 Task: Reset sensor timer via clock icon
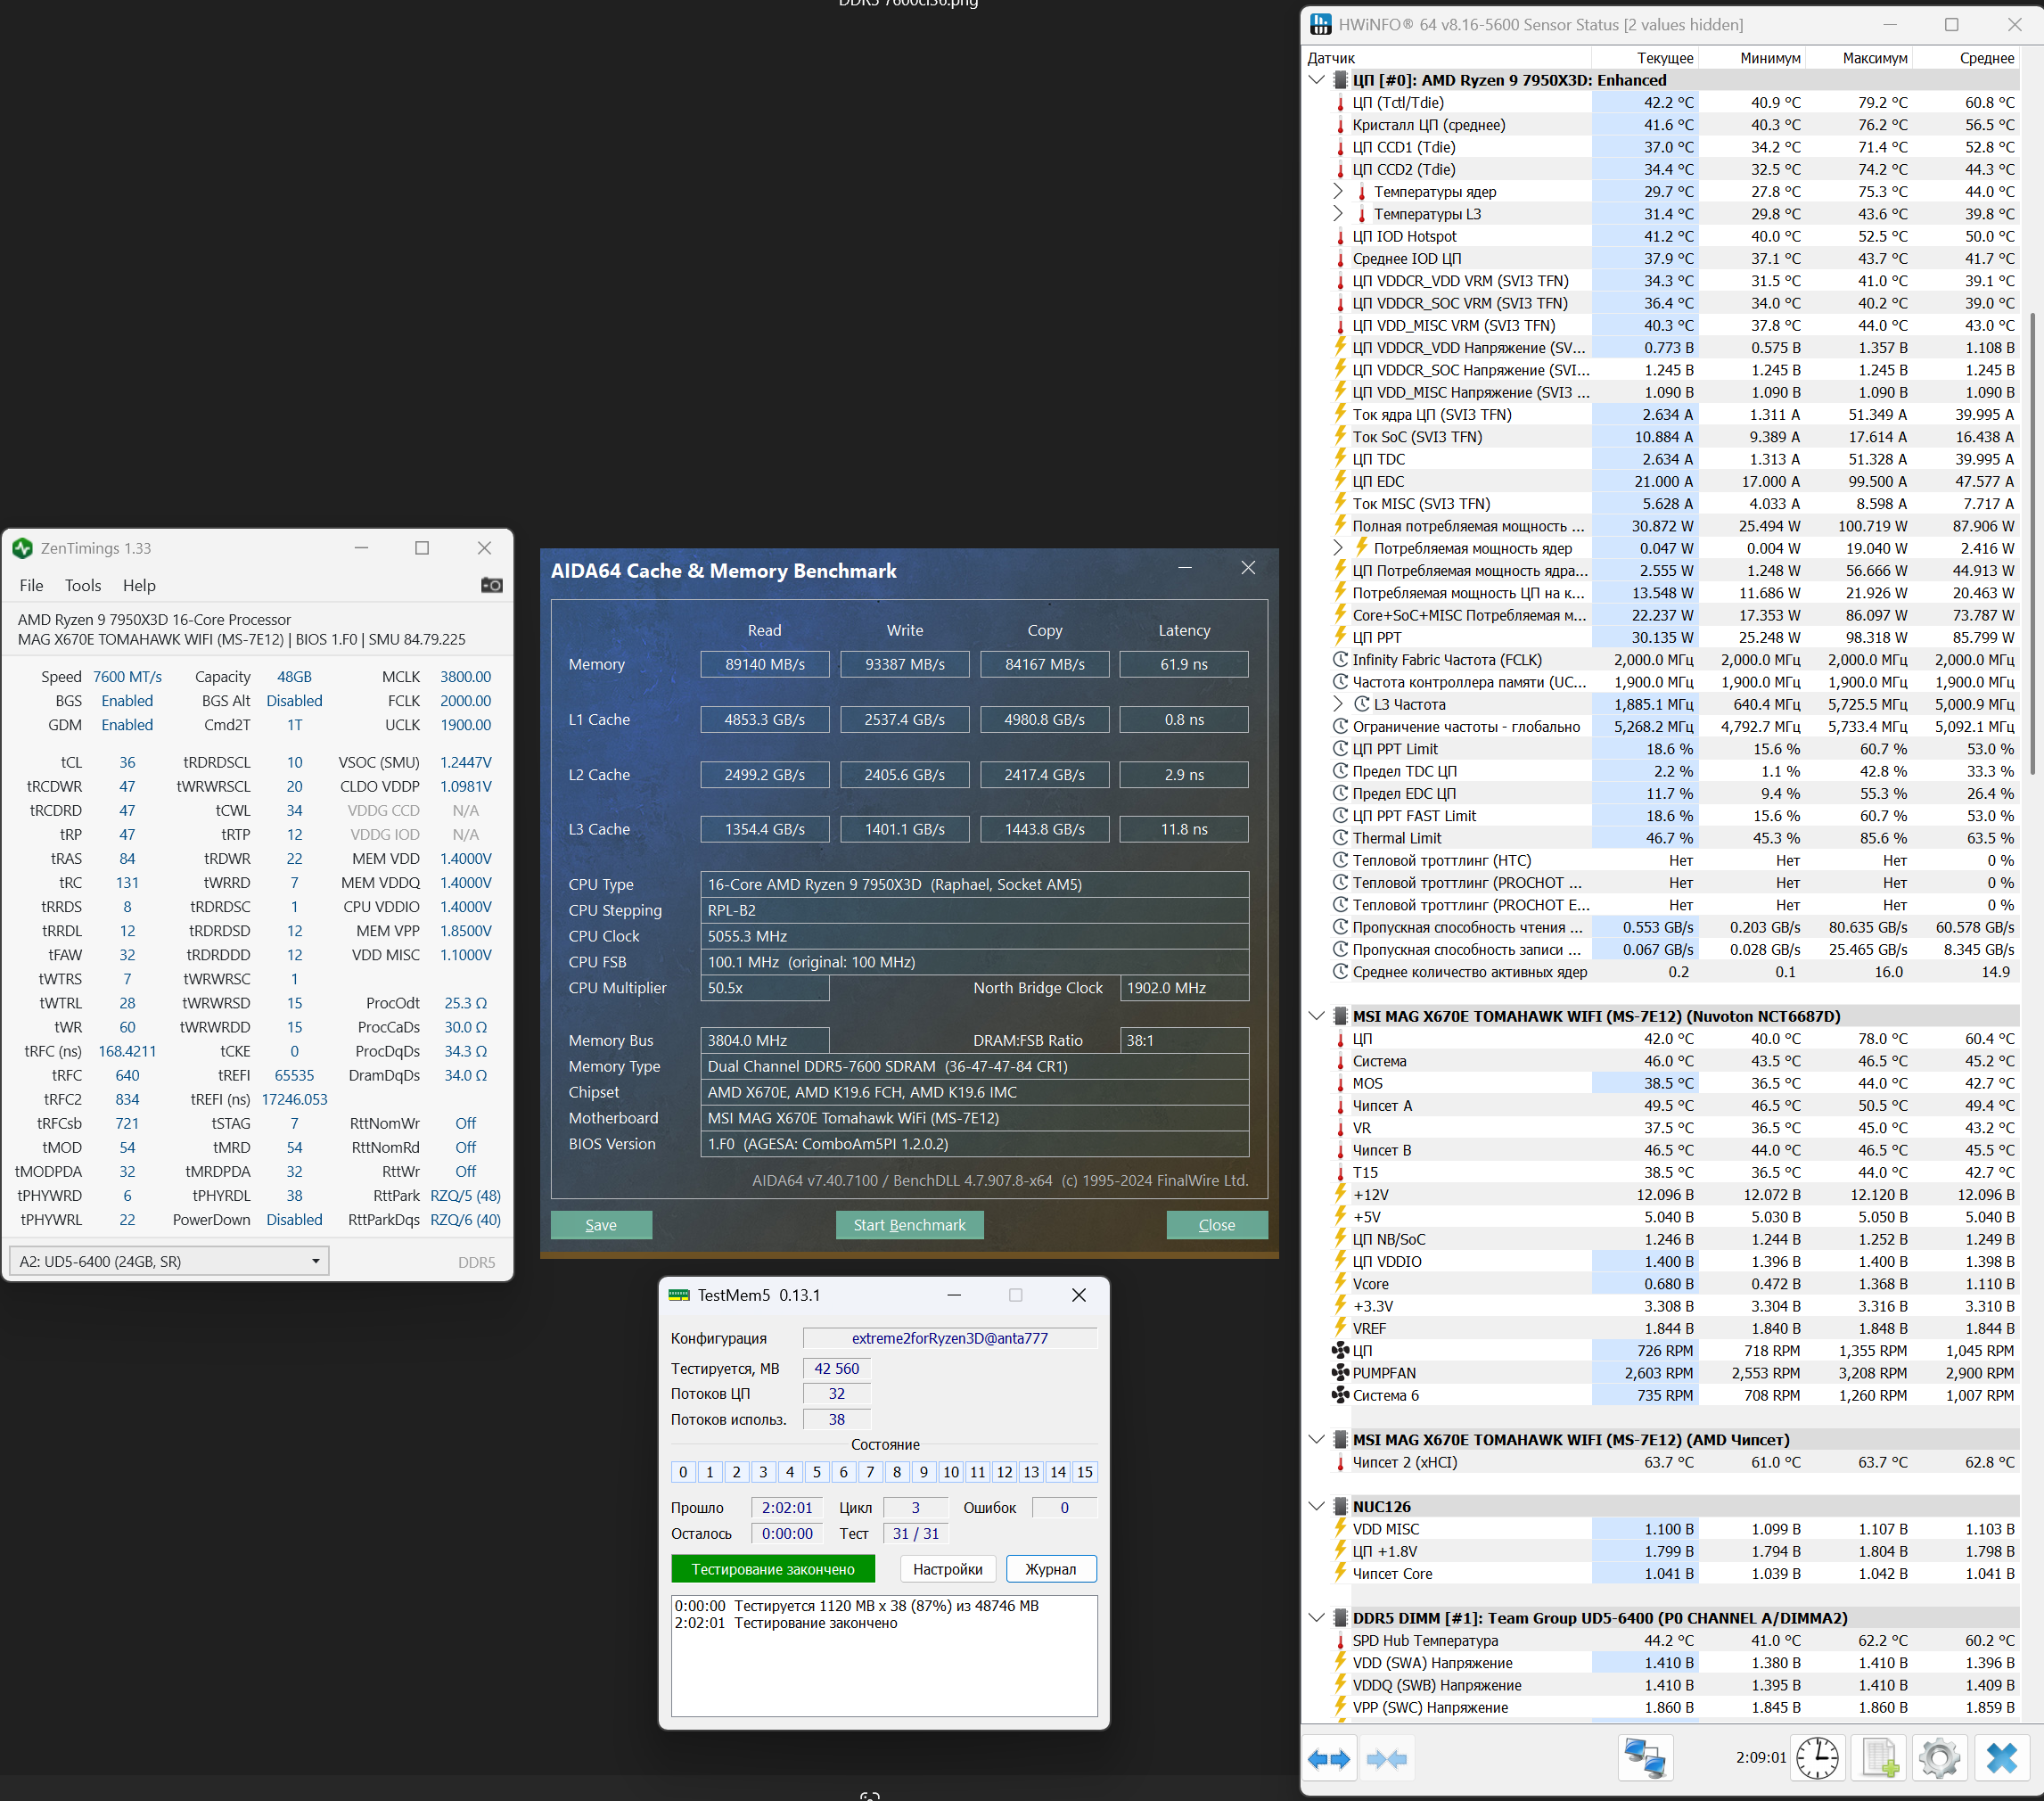[x=1816, y=1758]
